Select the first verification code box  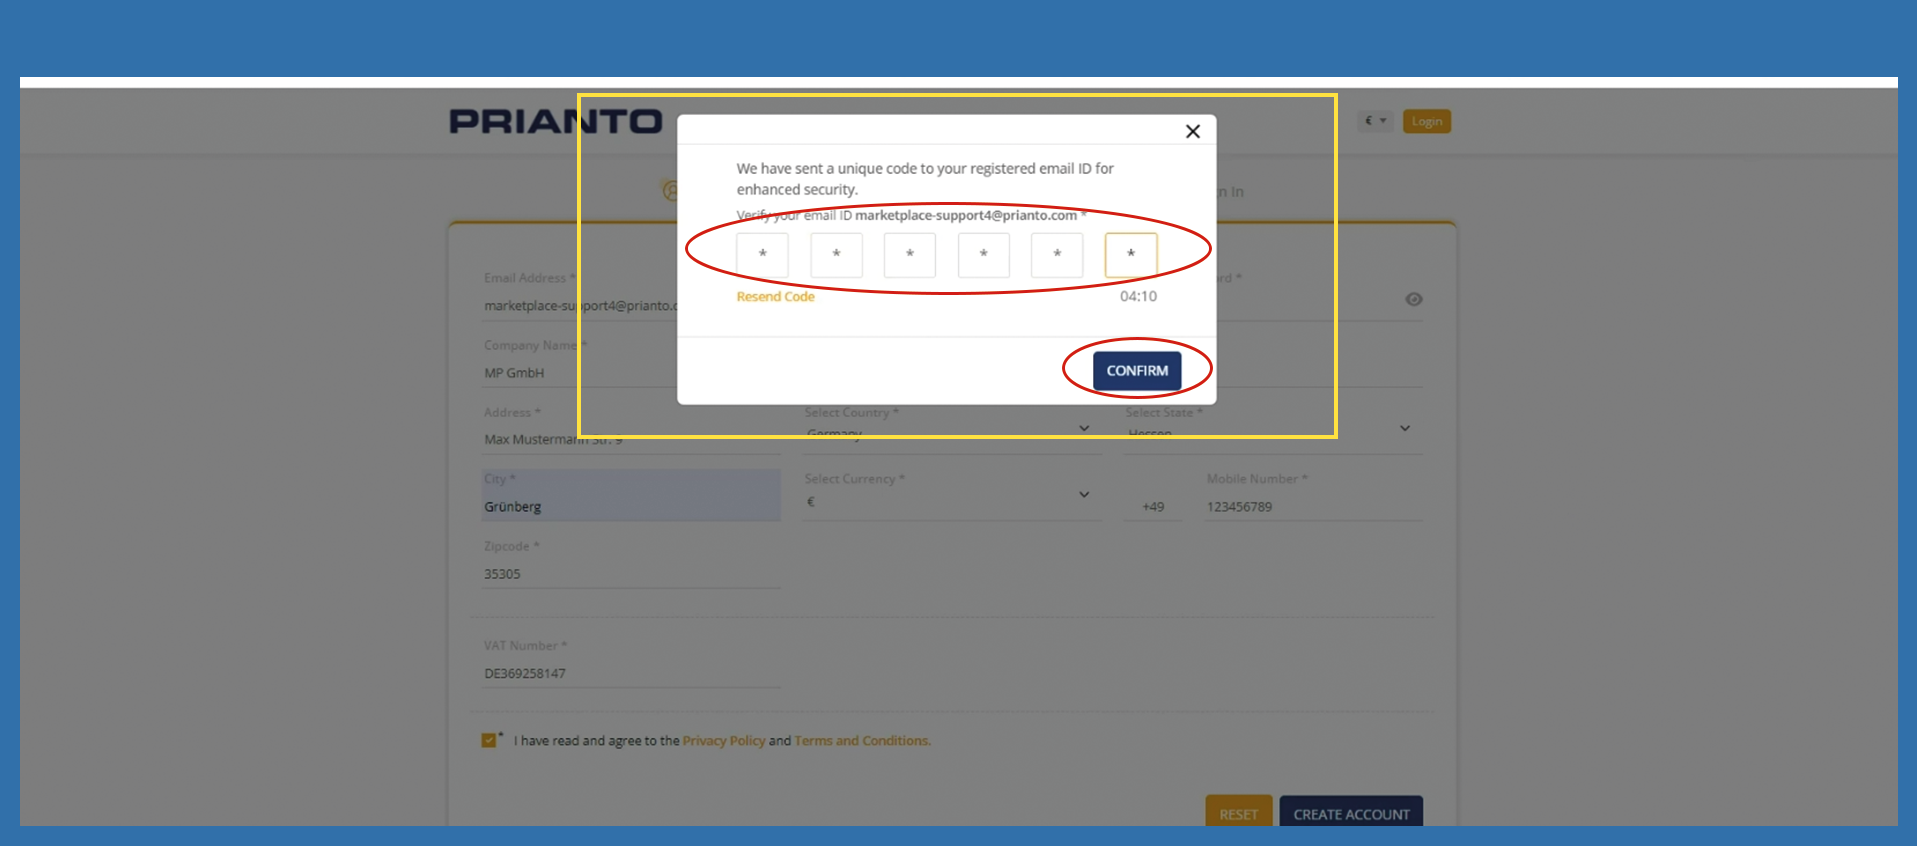(762, 255)
